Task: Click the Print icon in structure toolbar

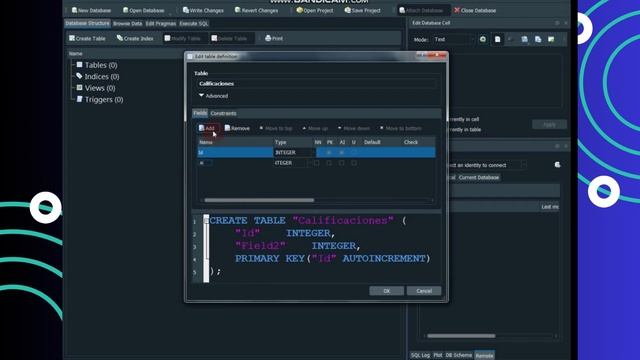Action: pyautogui.click(x=268, y=38)
